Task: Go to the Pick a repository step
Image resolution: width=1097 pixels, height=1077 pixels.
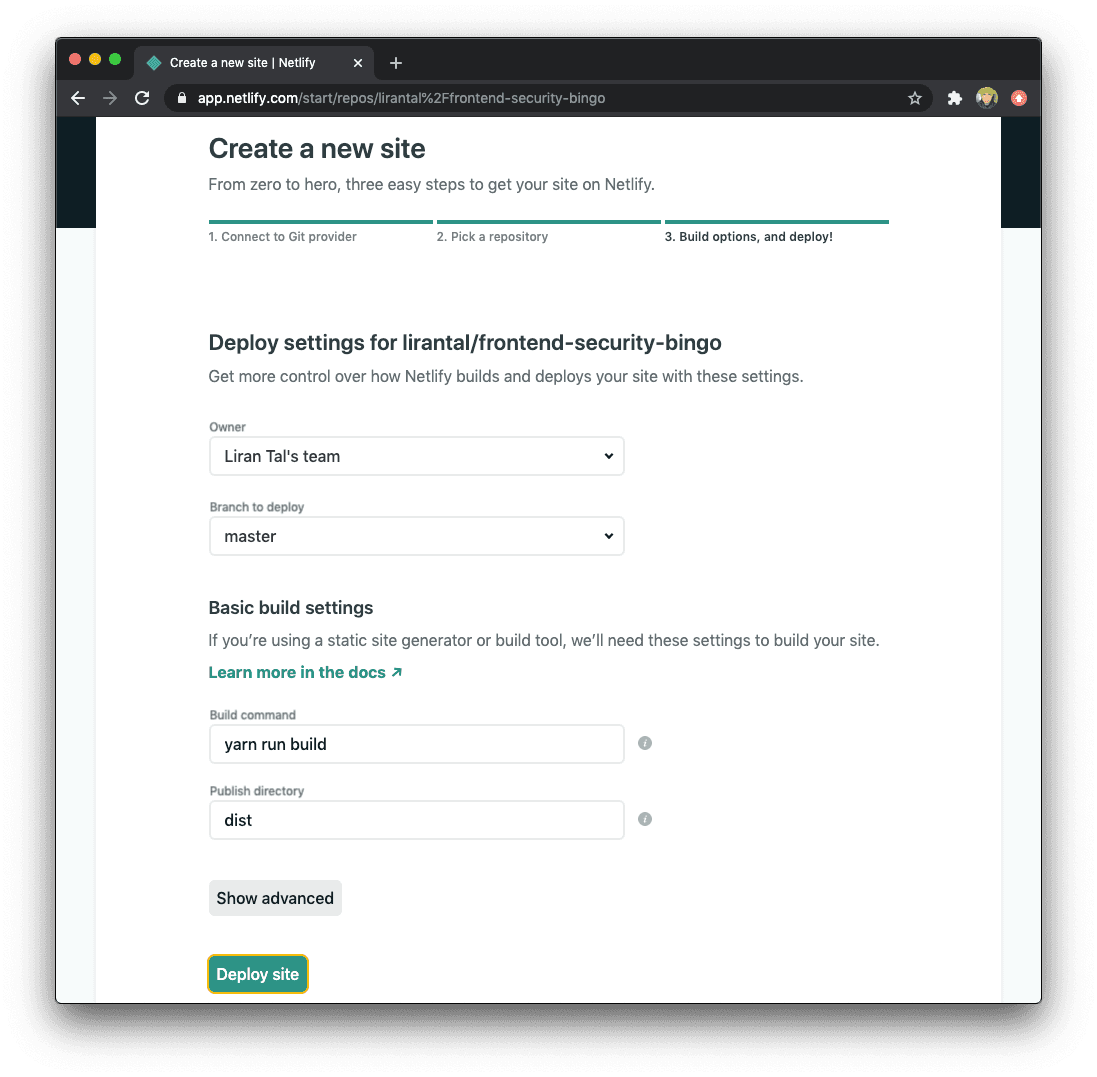Action: tap(493, 237)
